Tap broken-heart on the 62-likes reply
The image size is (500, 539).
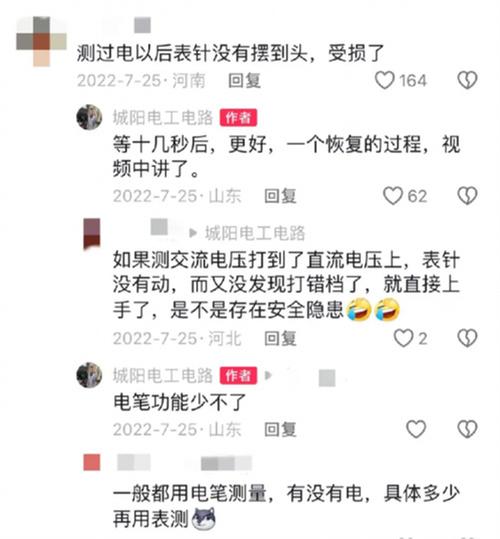(x=467, y=196)
